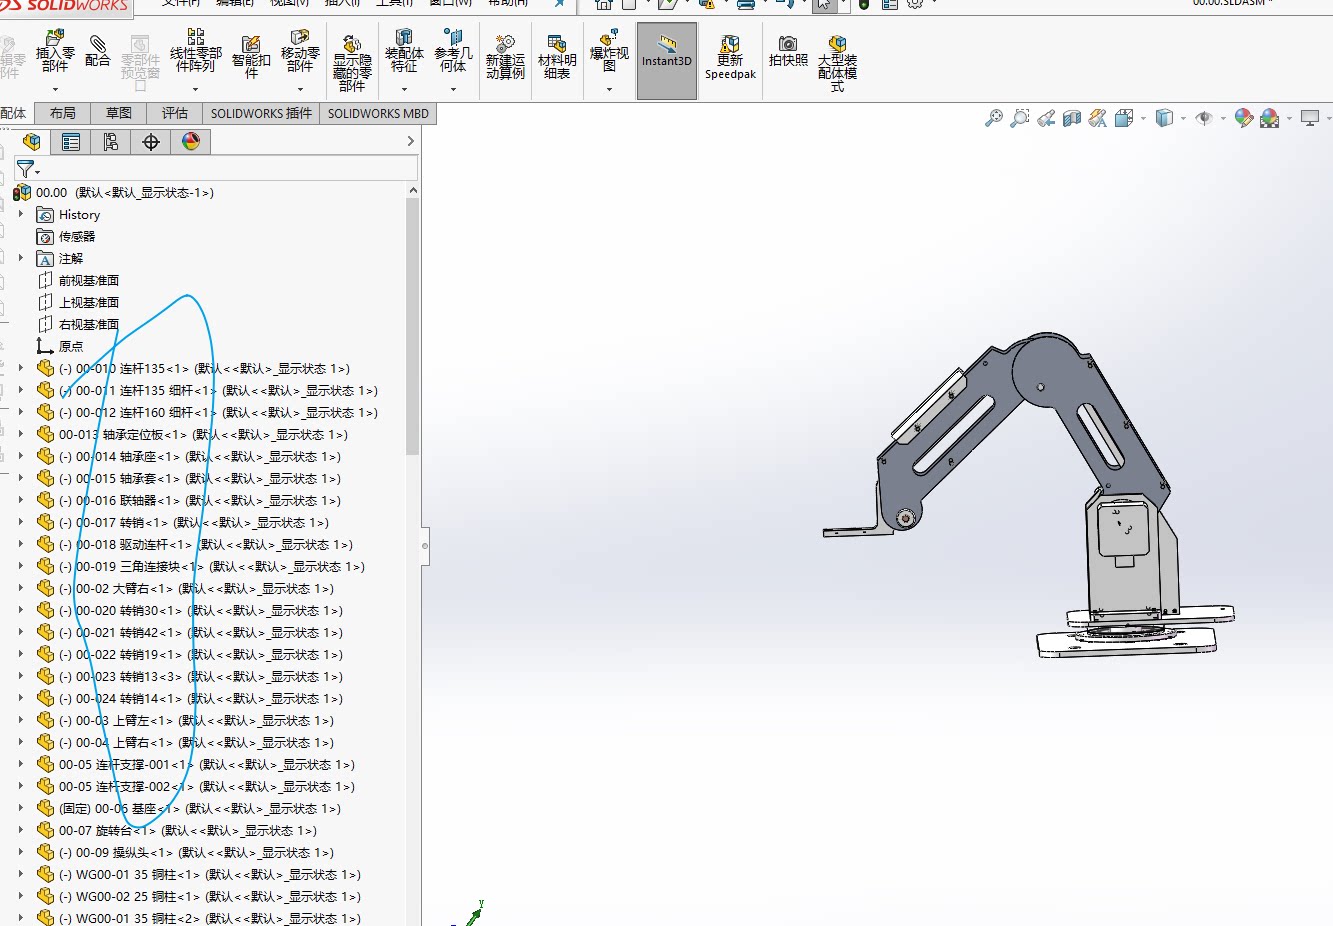Click the tree scrollbar up arrow
Viewport: 1333px width, 926px height.
(x=413, y=190)
